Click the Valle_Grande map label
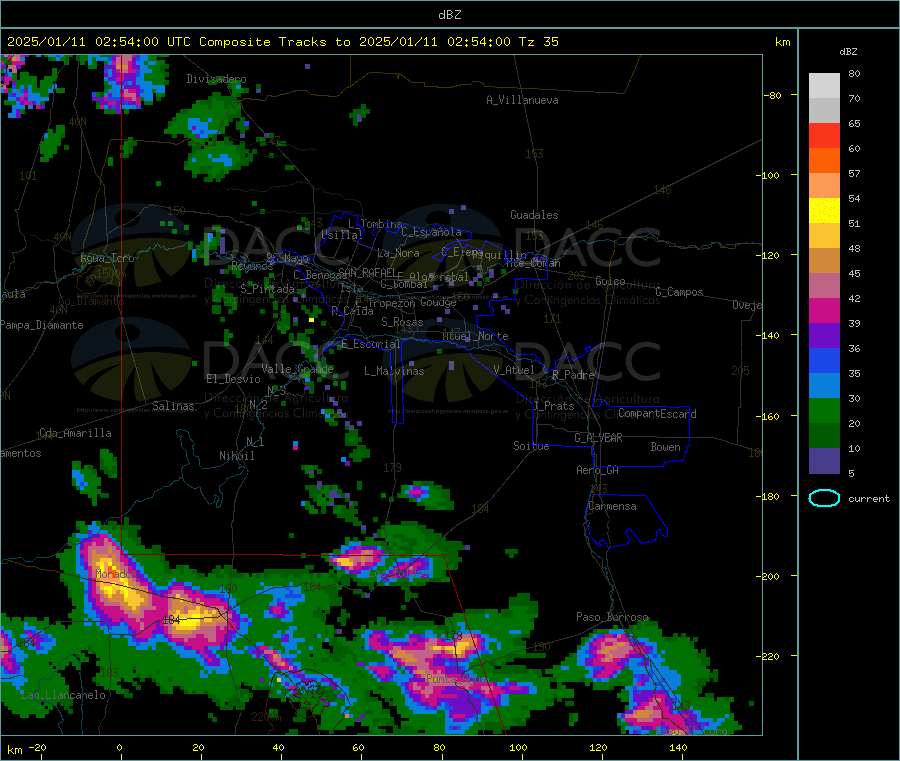 (297, 369)
